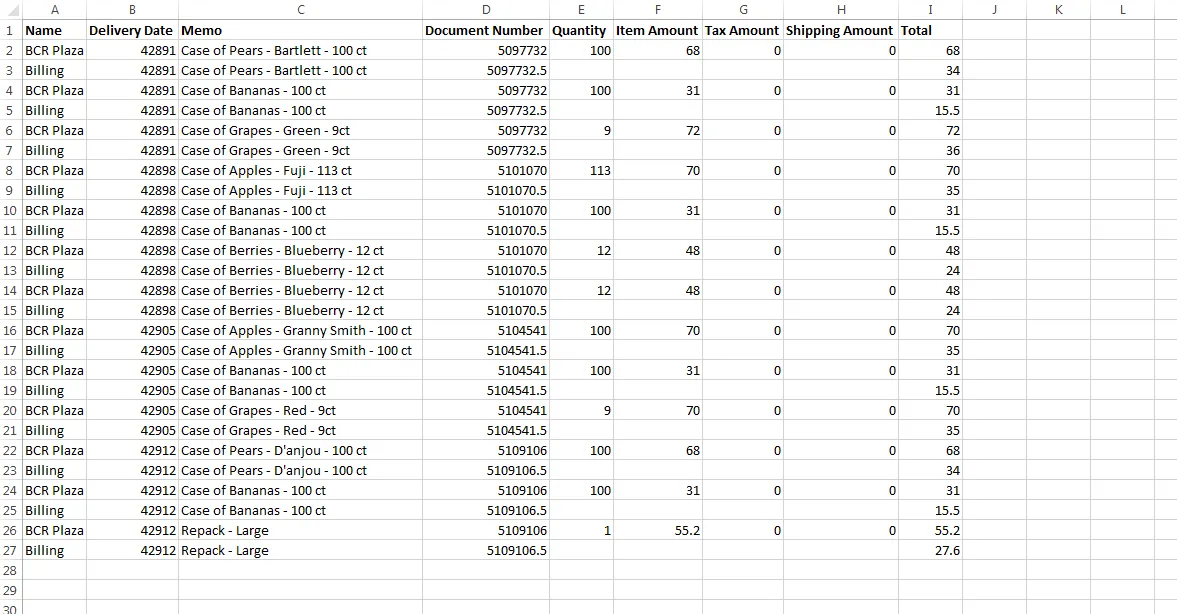The height and width of the screenshot is (614, 1177).
Task: Select row 27 header number
Action: pos(10,550)
